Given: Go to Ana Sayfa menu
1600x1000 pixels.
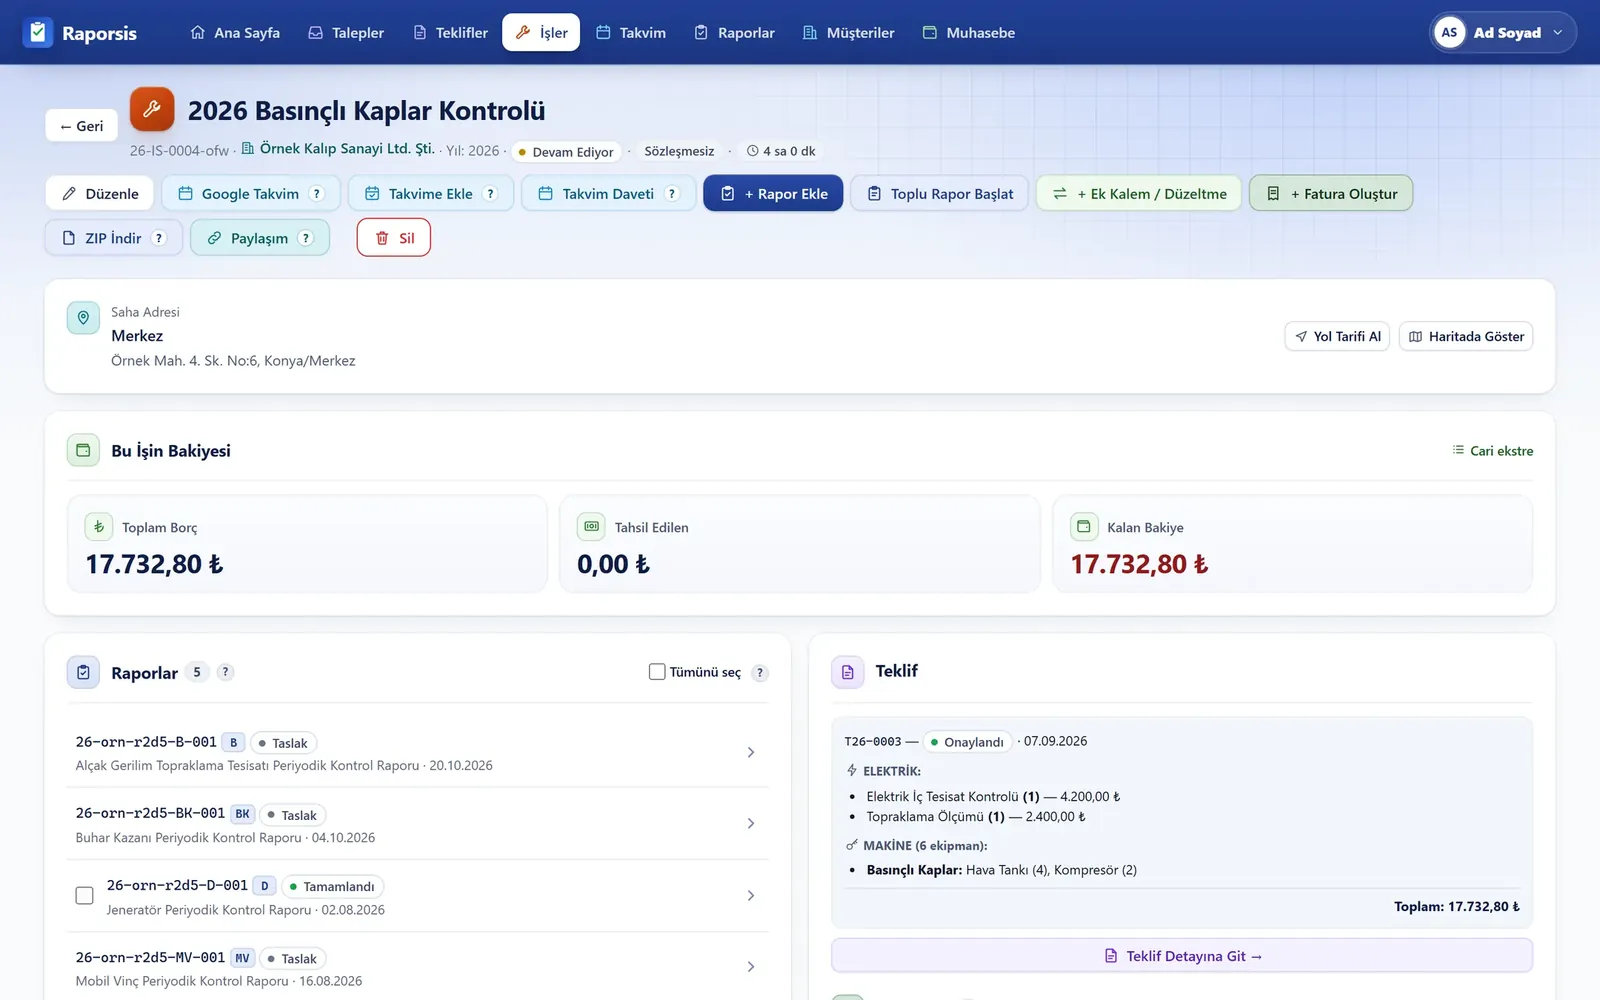Looking at the screenshot, I should point(235,32).
